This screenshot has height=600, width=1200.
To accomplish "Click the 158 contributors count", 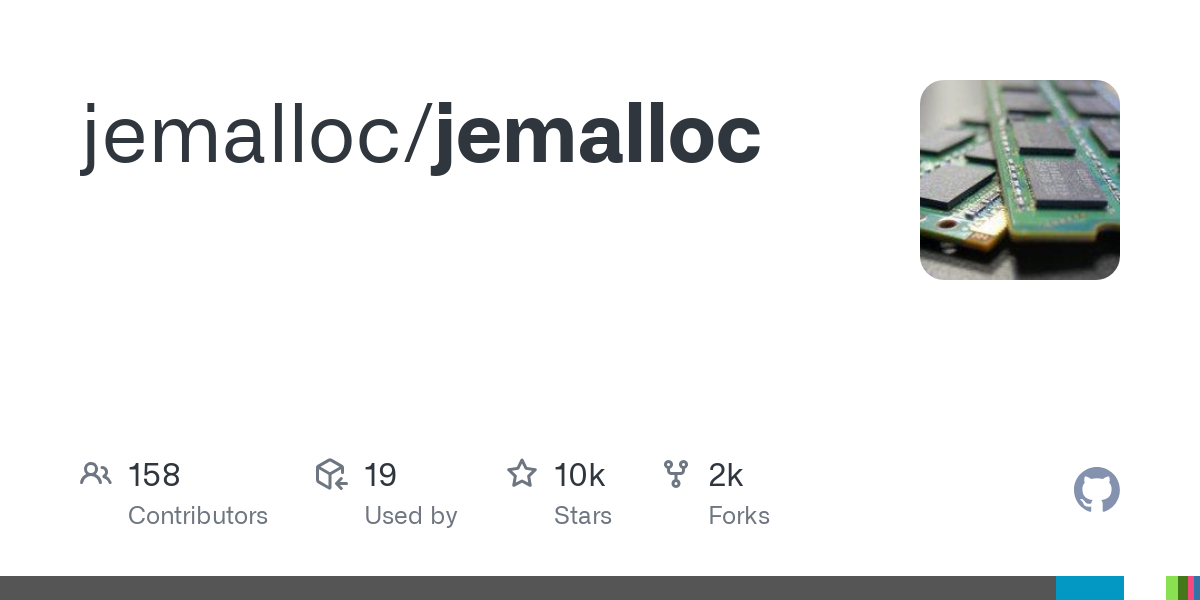I will click(x=154, y=475).
